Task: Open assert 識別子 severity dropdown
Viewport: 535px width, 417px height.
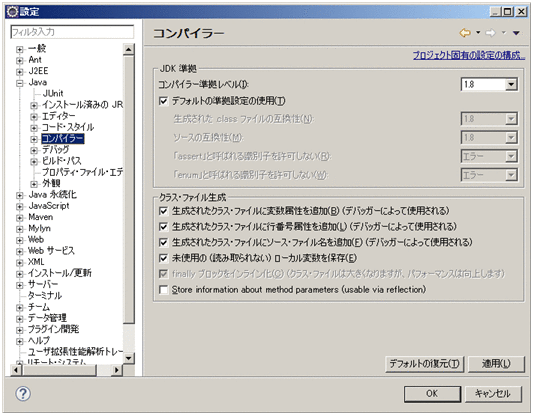Action: [x=511, y=157]
